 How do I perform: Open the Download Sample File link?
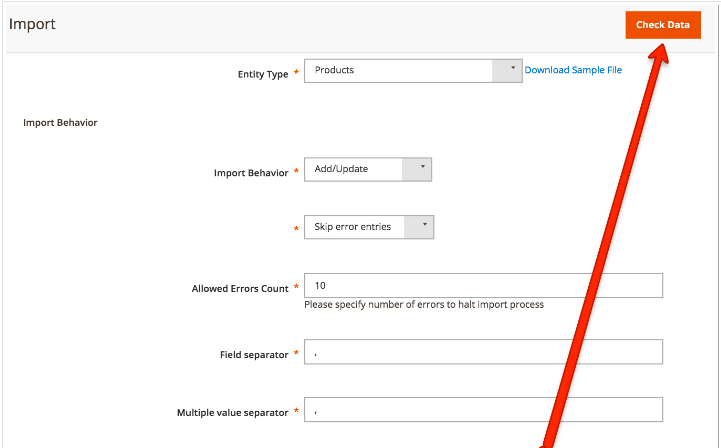(x=573, y=70)
